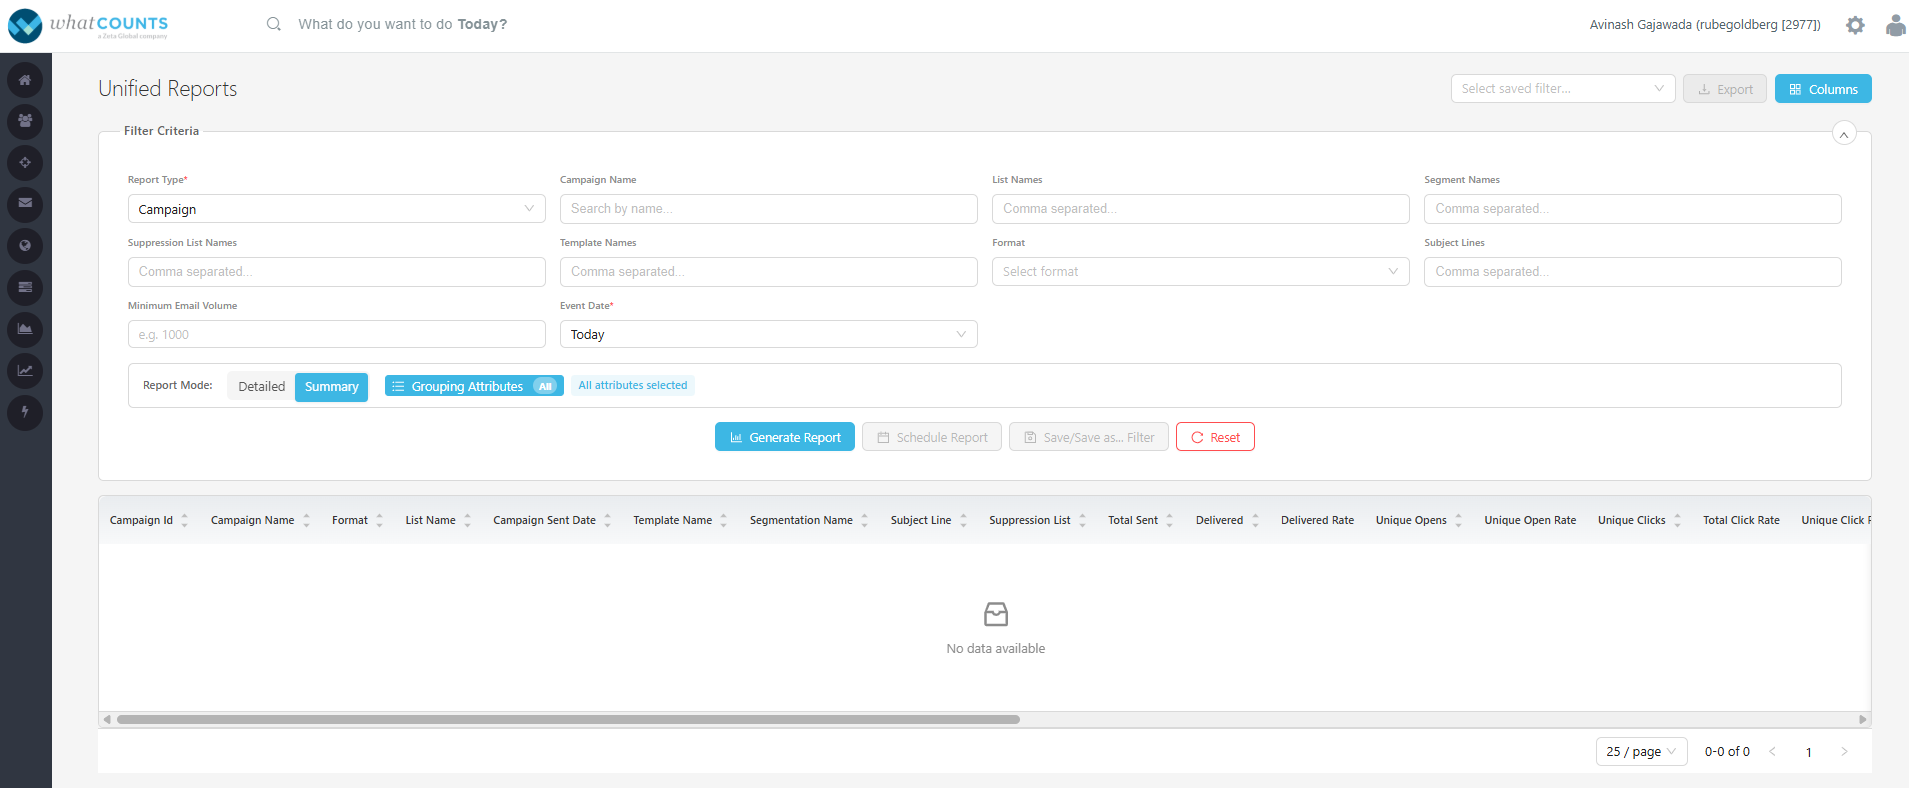This screenshot has width=1909, height=788.
Task: Click the red Reset button
Action: click(1215, 437)
